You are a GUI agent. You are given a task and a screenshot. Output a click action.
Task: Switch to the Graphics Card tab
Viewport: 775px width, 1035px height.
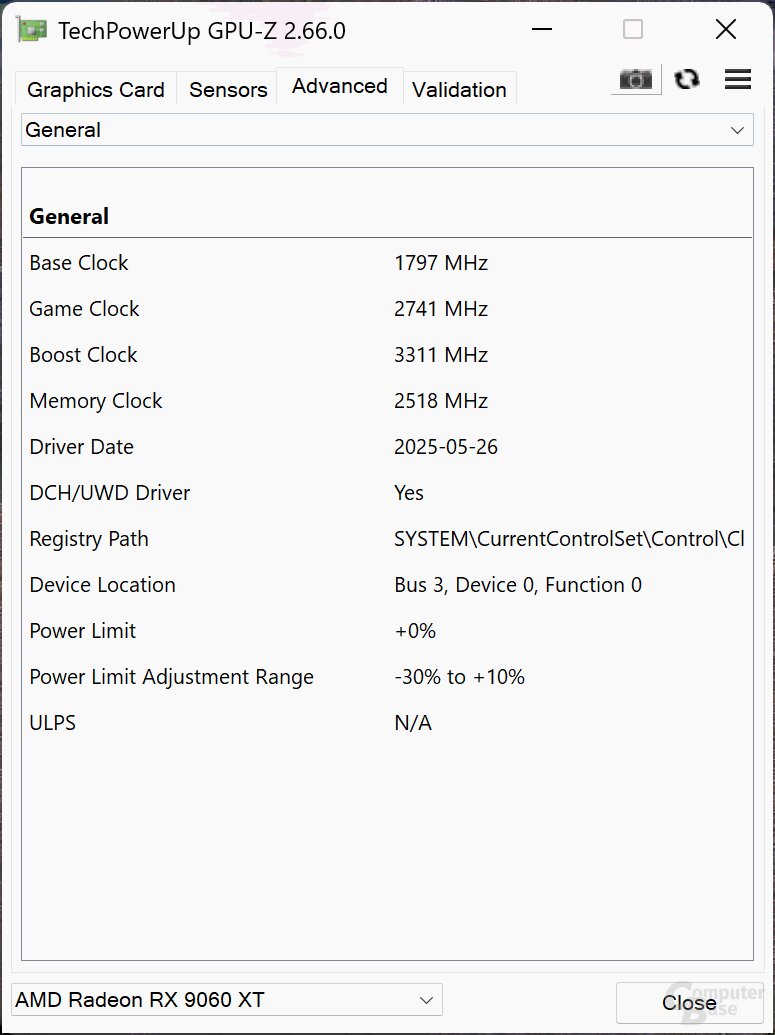click(x=96, y=90)
